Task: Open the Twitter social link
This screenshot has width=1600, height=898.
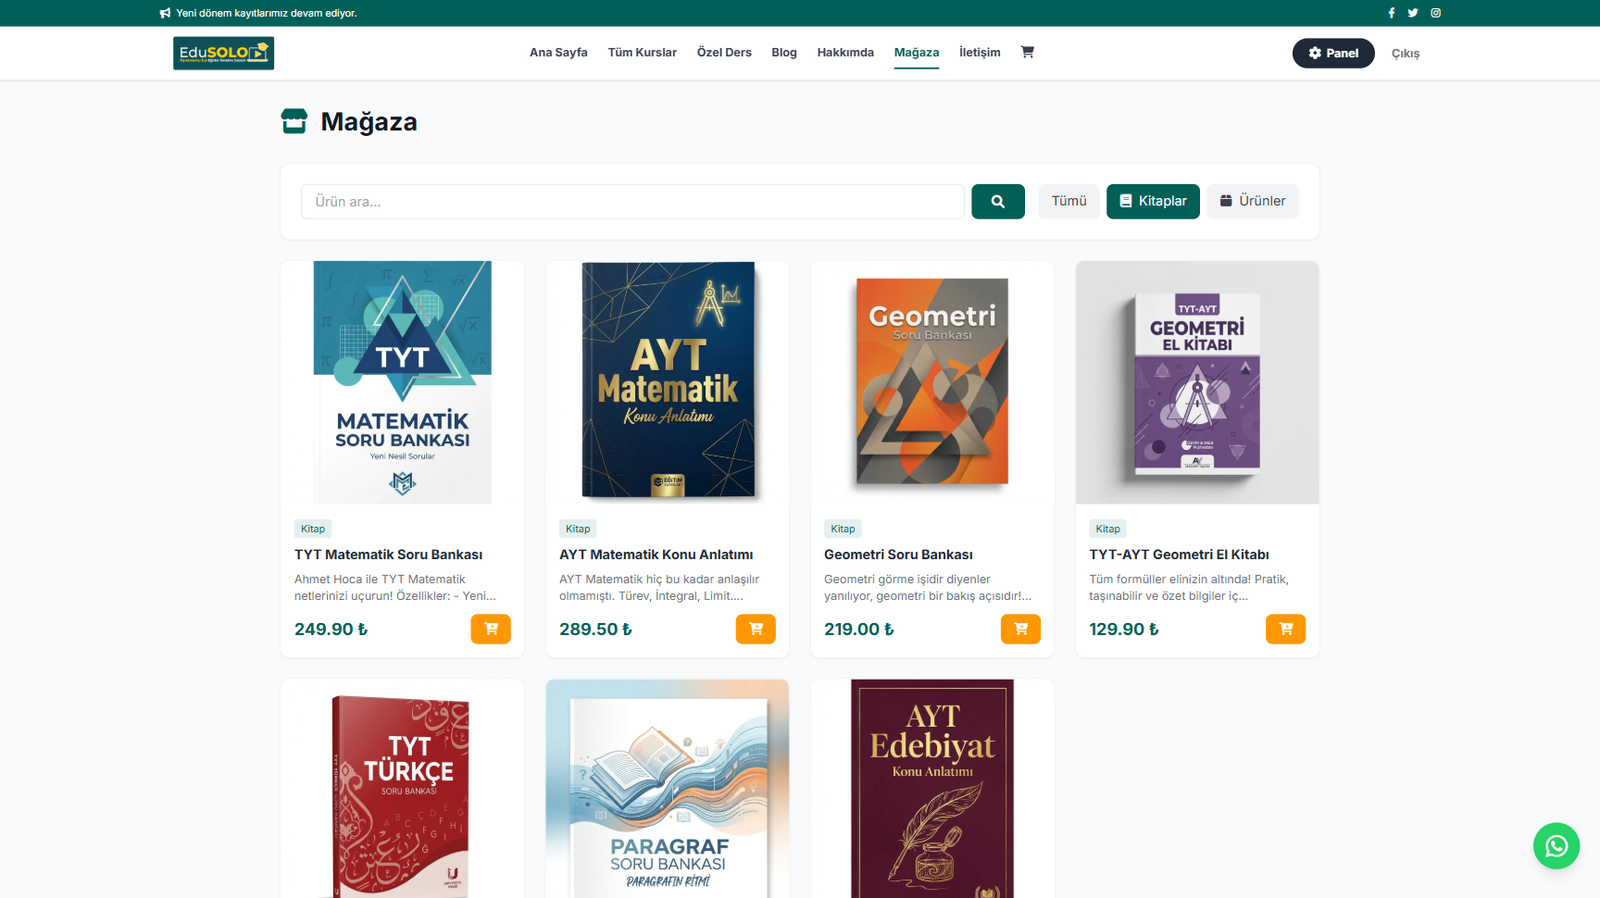Action: pos(1413,13)
